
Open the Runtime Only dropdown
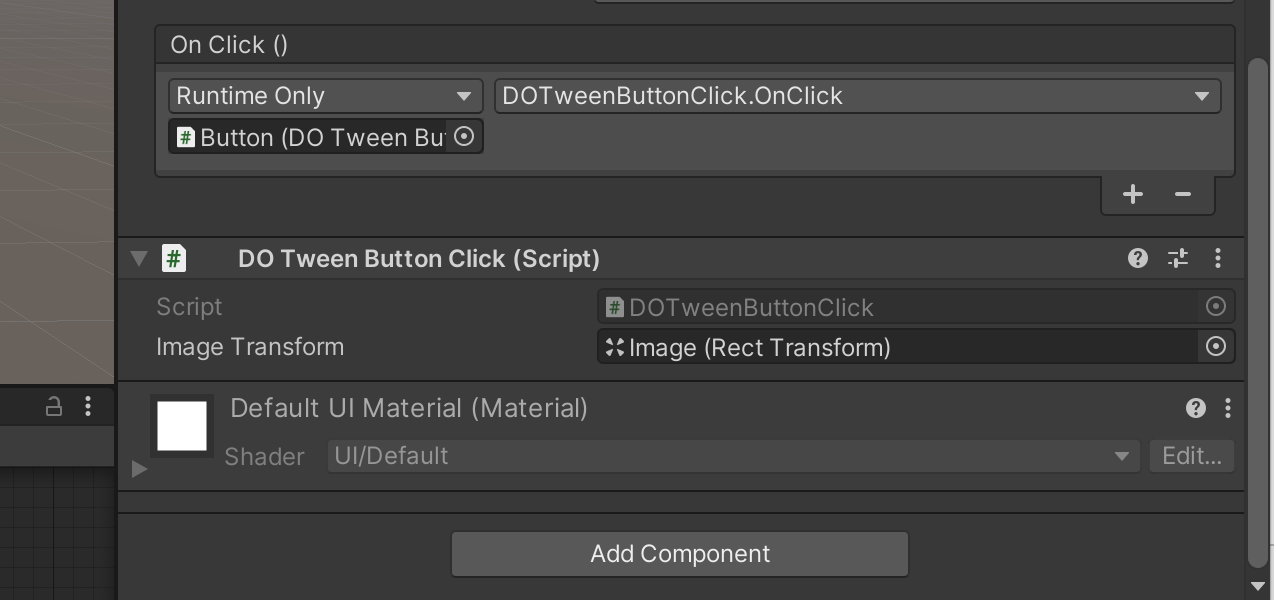click(x=325, y=96)
